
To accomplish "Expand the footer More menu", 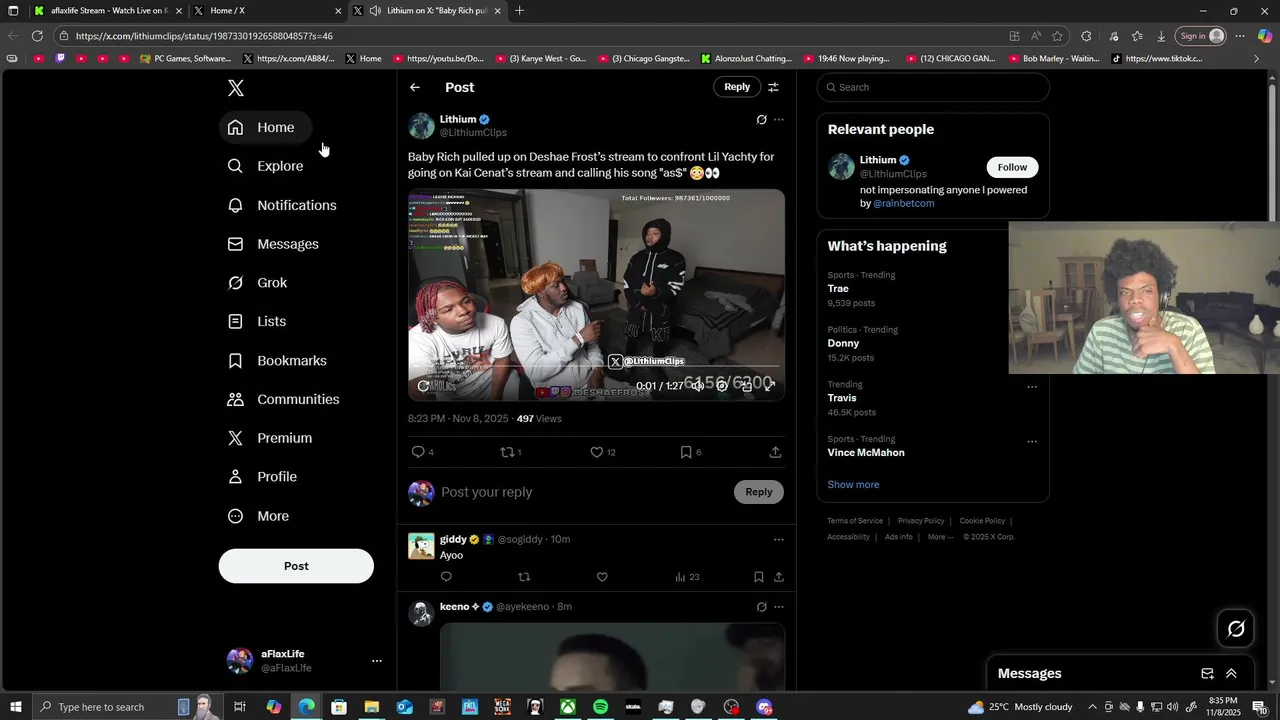I will tap(941, 537).
